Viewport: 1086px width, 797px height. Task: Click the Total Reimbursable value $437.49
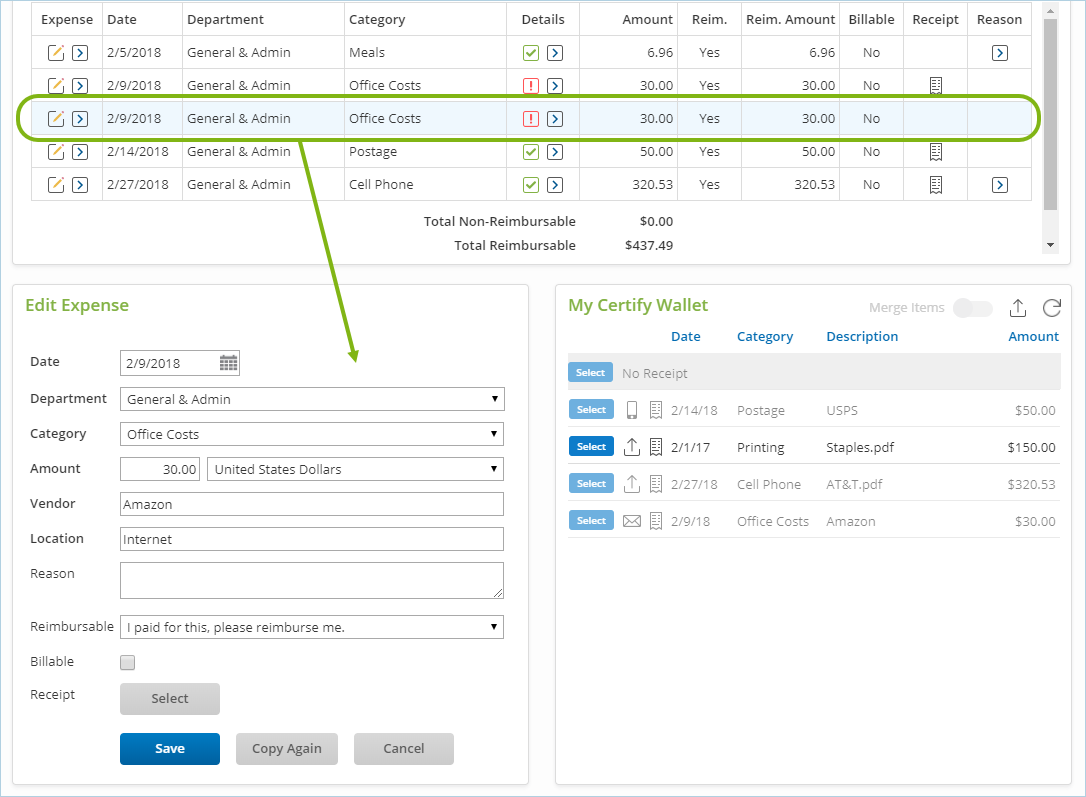coord(649,246)
